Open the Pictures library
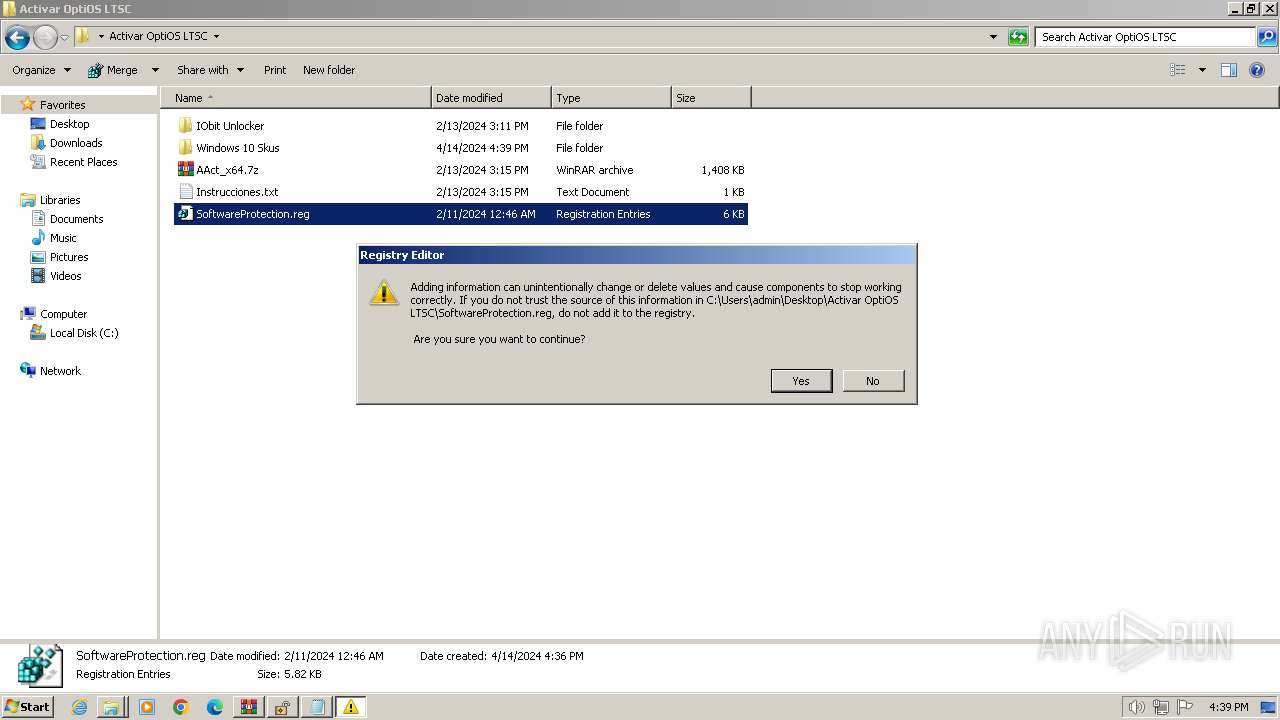This screenshot has width=1280, height=720. coord(69,257)
